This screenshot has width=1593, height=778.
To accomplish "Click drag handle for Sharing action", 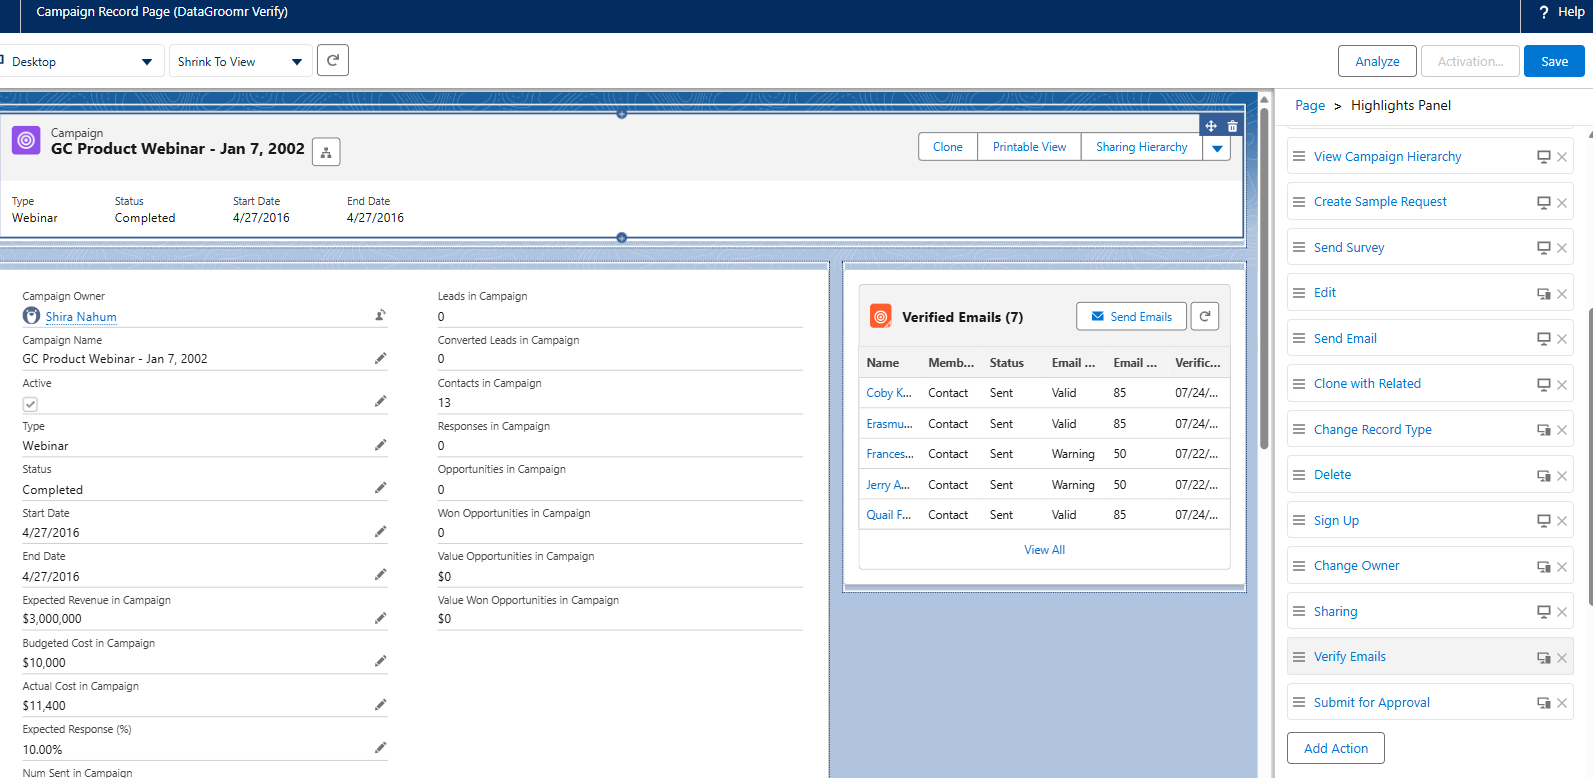I will click(x=1299, y=611).
